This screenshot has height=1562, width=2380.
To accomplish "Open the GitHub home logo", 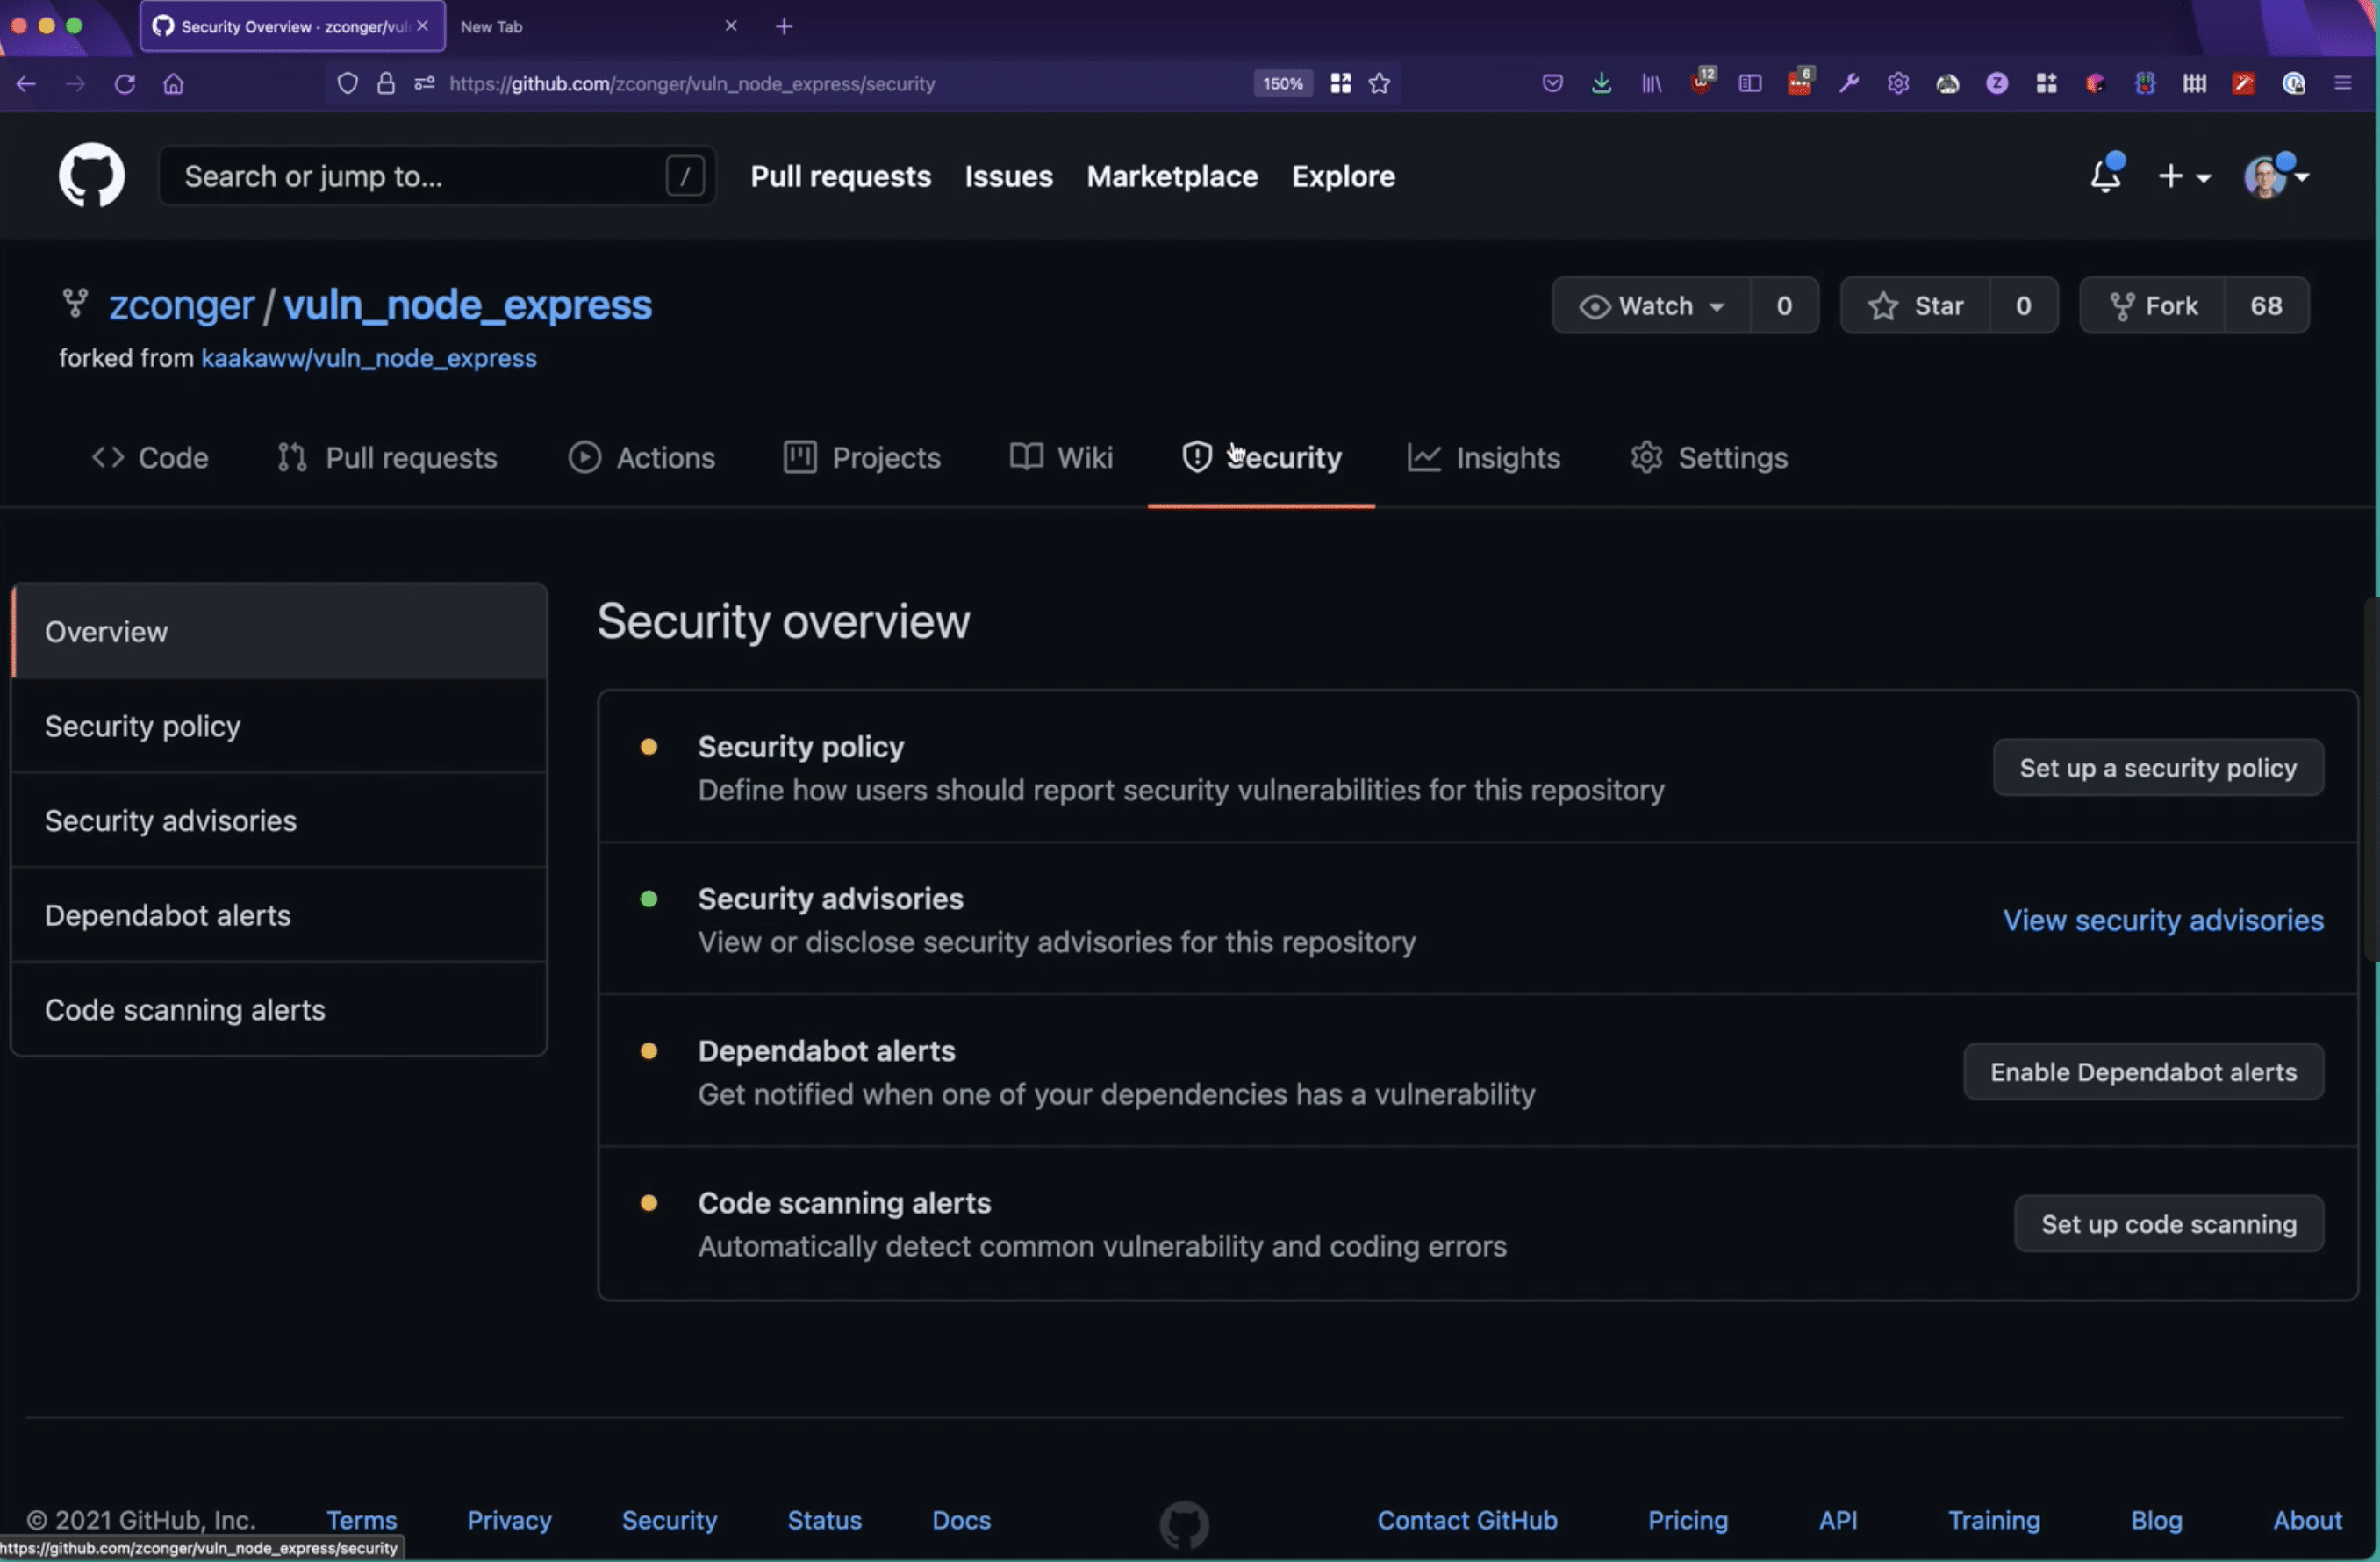I will (91, 175).
